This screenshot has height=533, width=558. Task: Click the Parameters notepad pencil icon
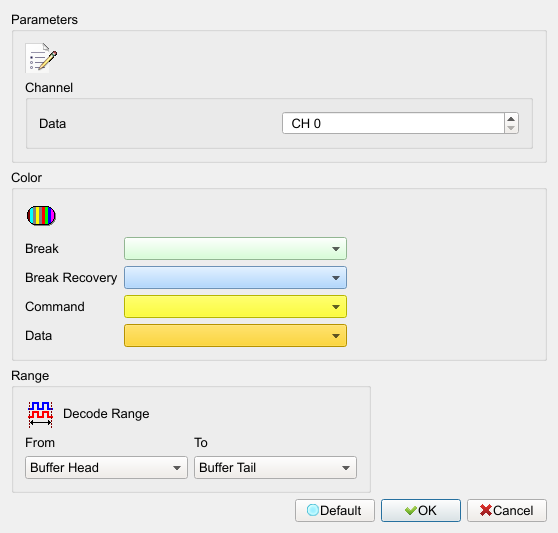41,58
